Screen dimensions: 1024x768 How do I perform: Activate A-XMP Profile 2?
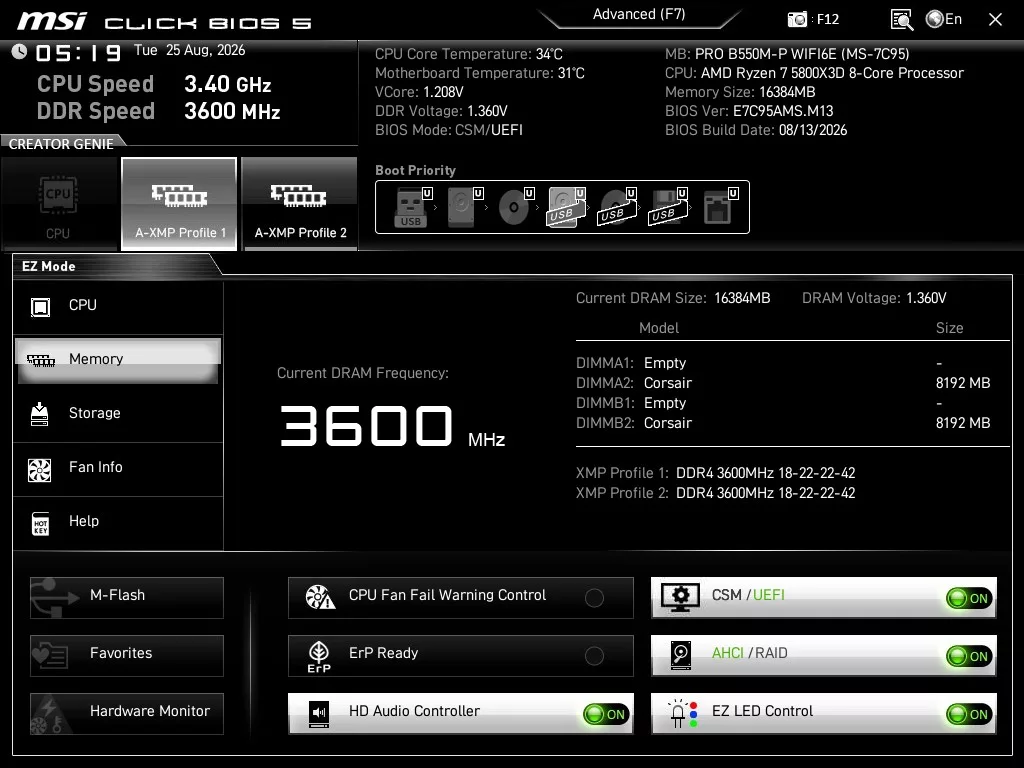tap(300, 204)
